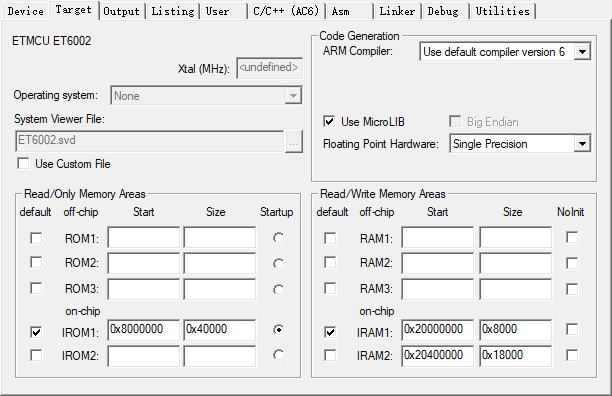The image size is (612, 396).
Task: Click the IRAM1 Size field 0x8000
Action: (516, 330)
